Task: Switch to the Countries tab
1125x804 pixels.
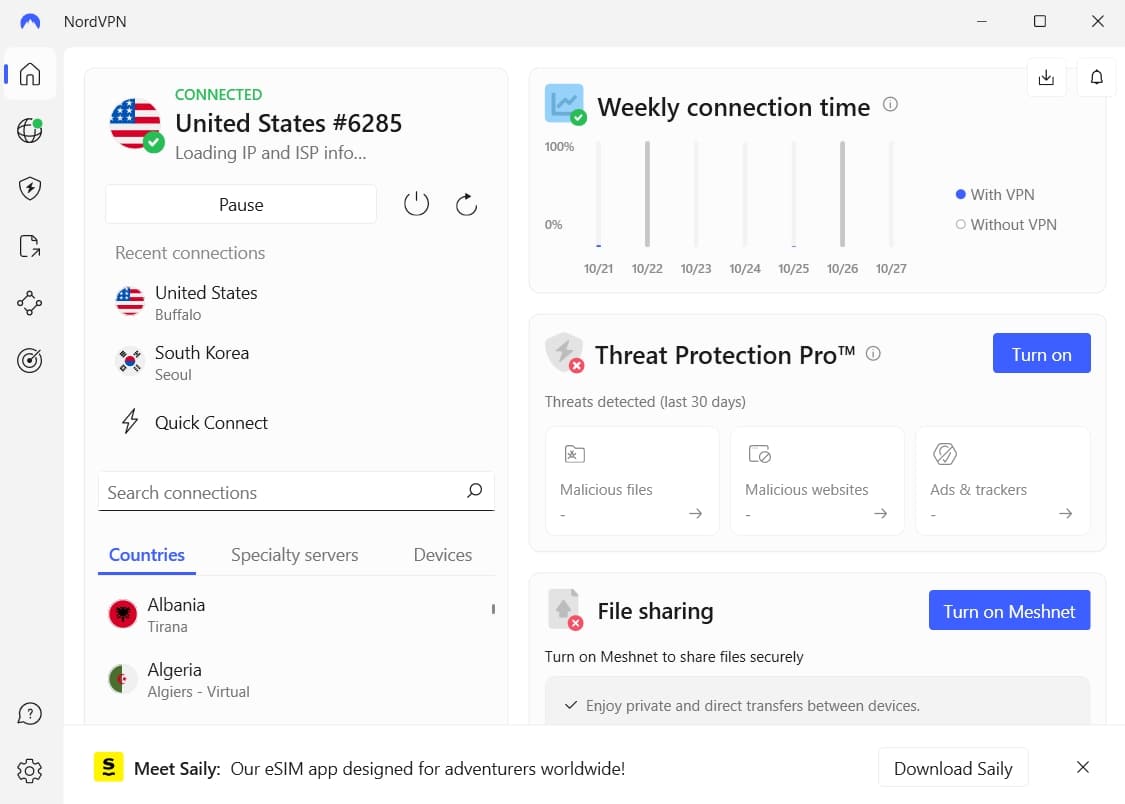Action: point(146,554)
